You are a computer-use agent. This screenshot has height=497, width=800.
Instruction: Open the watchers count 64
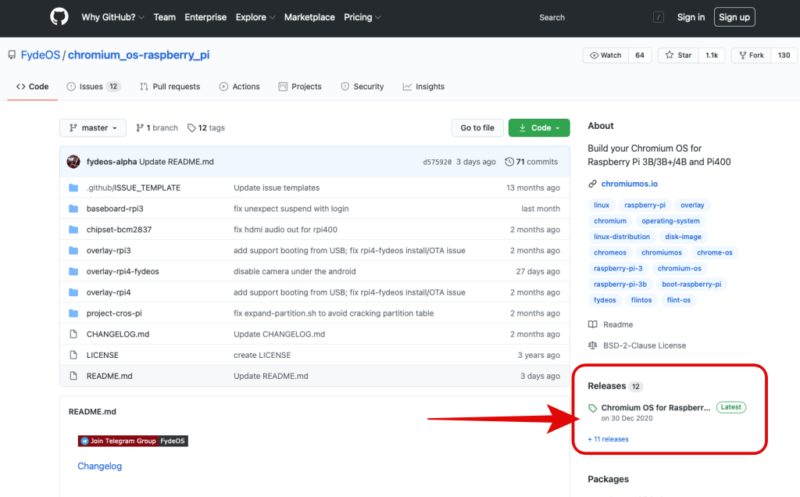pos(640,55)
